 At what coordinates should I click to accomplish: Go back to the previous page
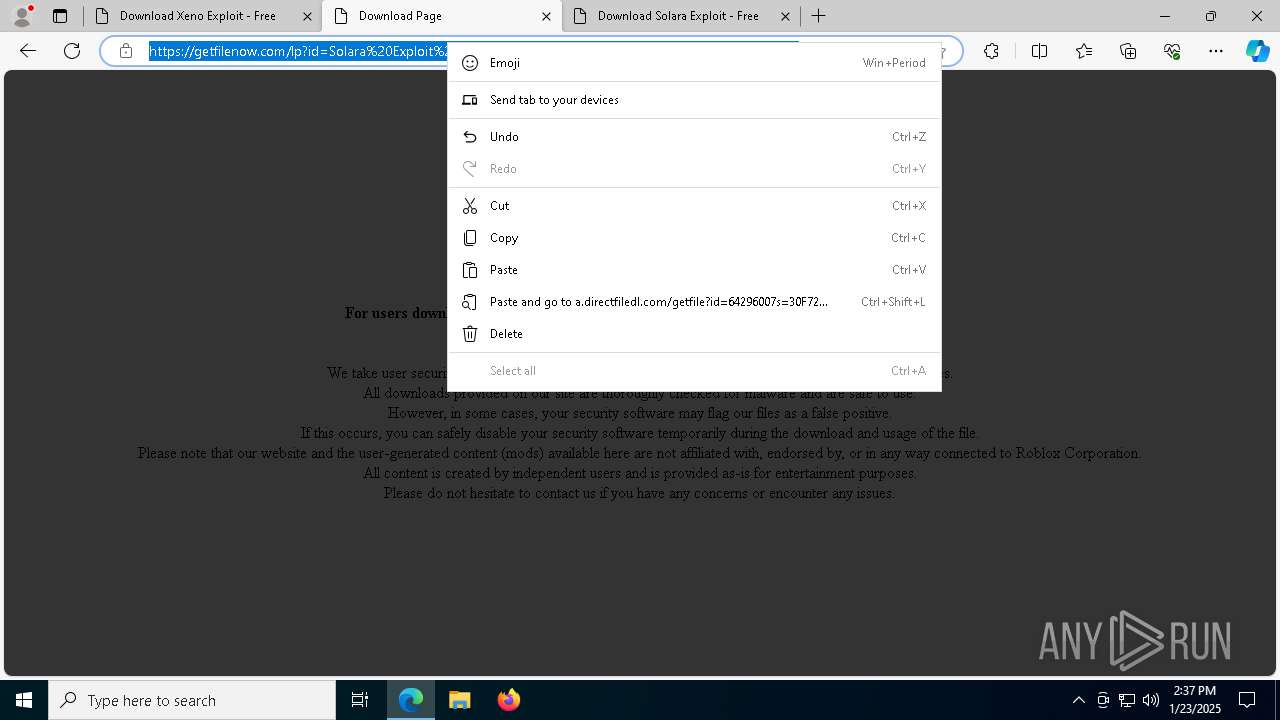click(x=28, y=51)
